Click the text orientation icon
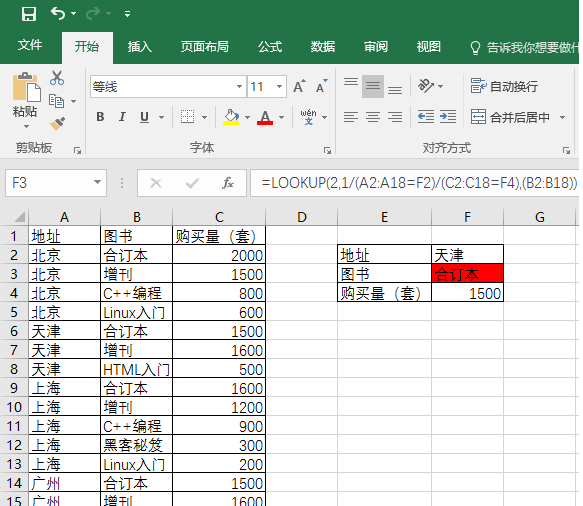The image size is (583, 506). coord(426,86)
